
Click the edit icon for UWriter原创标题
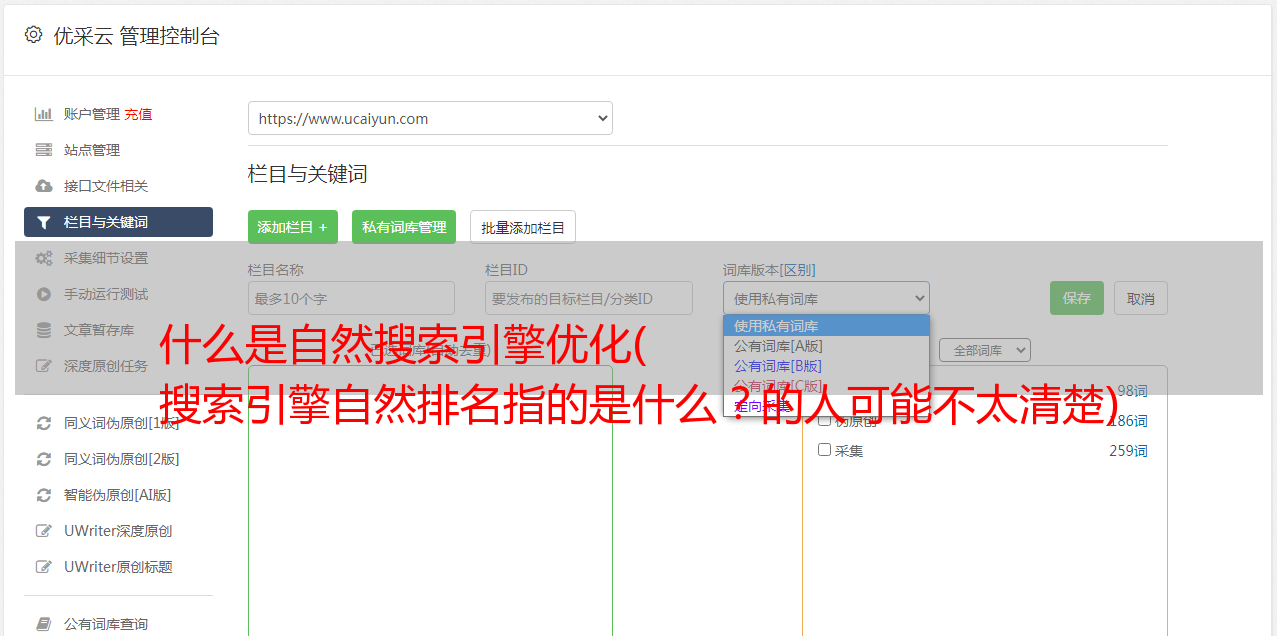[44, 567]
